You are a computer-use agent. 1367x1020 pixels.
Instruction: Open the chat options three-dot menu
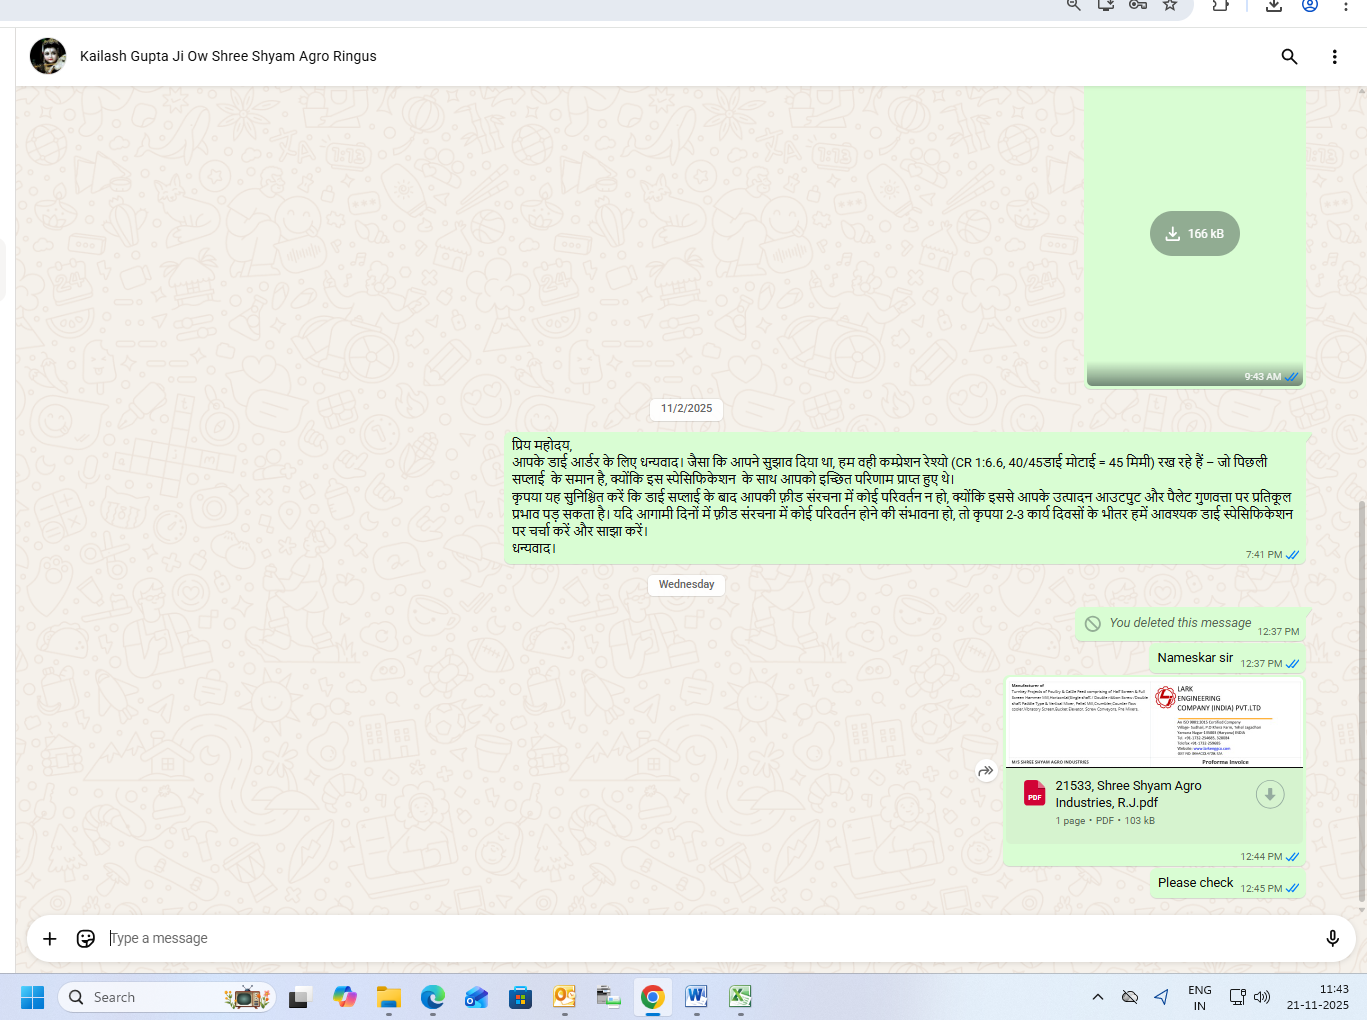pyautogui.click(x=1334, y=57)
